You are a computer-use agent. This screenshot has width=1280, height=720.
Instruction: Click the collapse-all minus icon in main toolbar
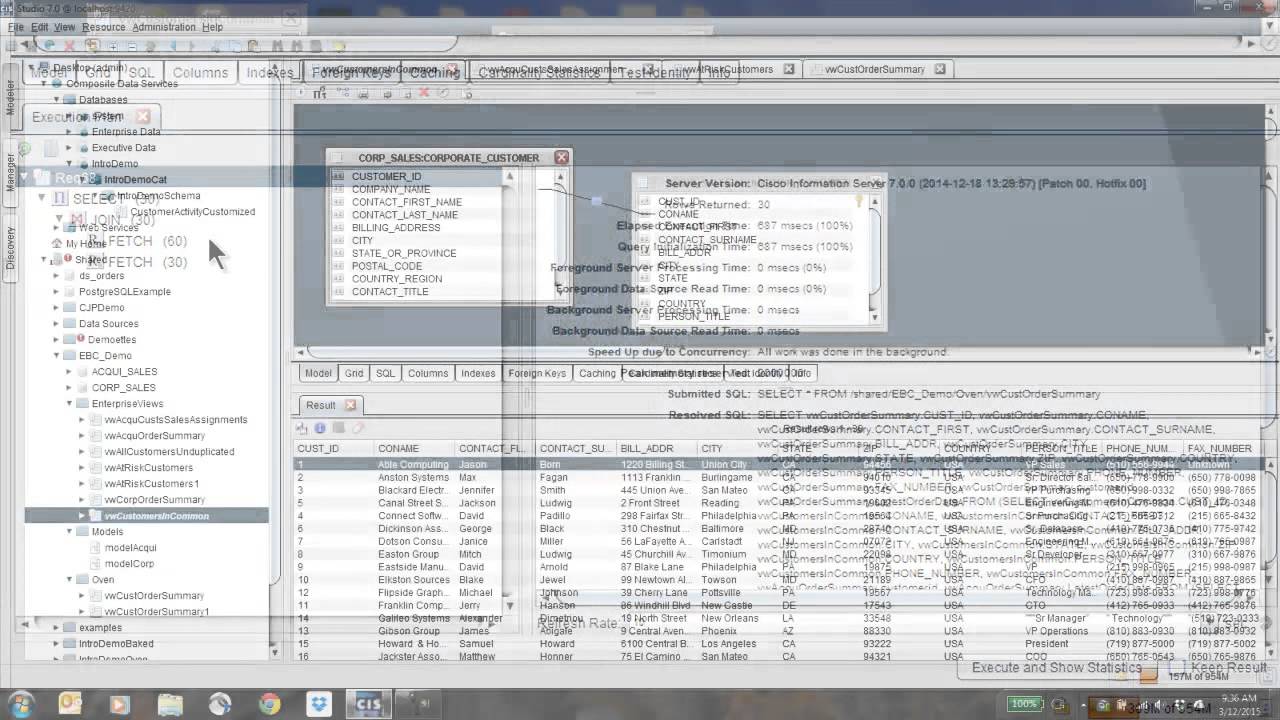coord(134,46)
